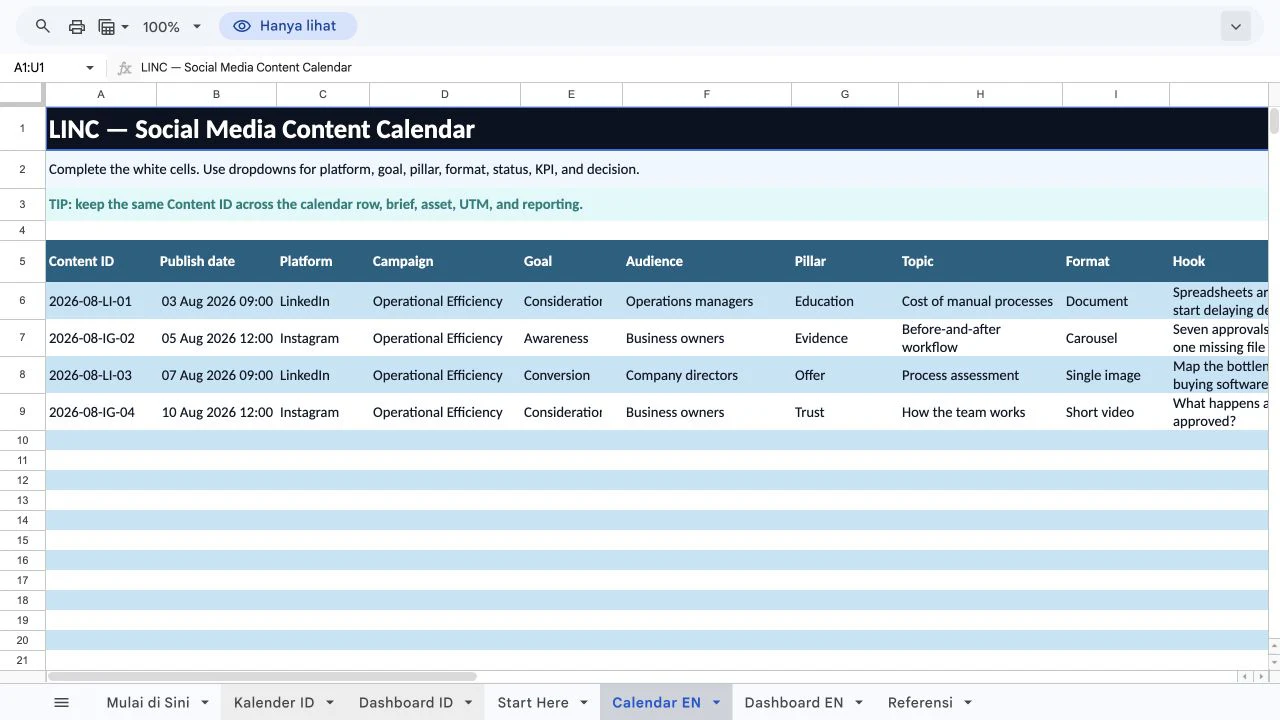Click the How the team works cell
Image resolution: width=1280 pixels, height=720 pixels.
point(980,412)
